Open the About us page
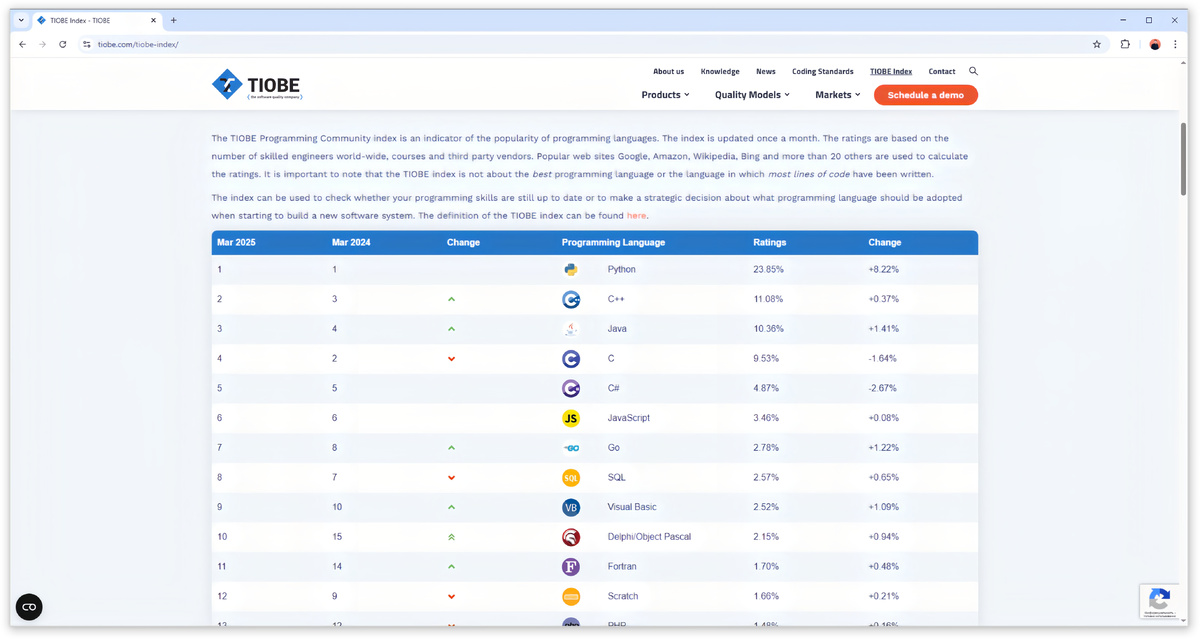Viewport: 1200px width, 639px height. coord(669,72)
